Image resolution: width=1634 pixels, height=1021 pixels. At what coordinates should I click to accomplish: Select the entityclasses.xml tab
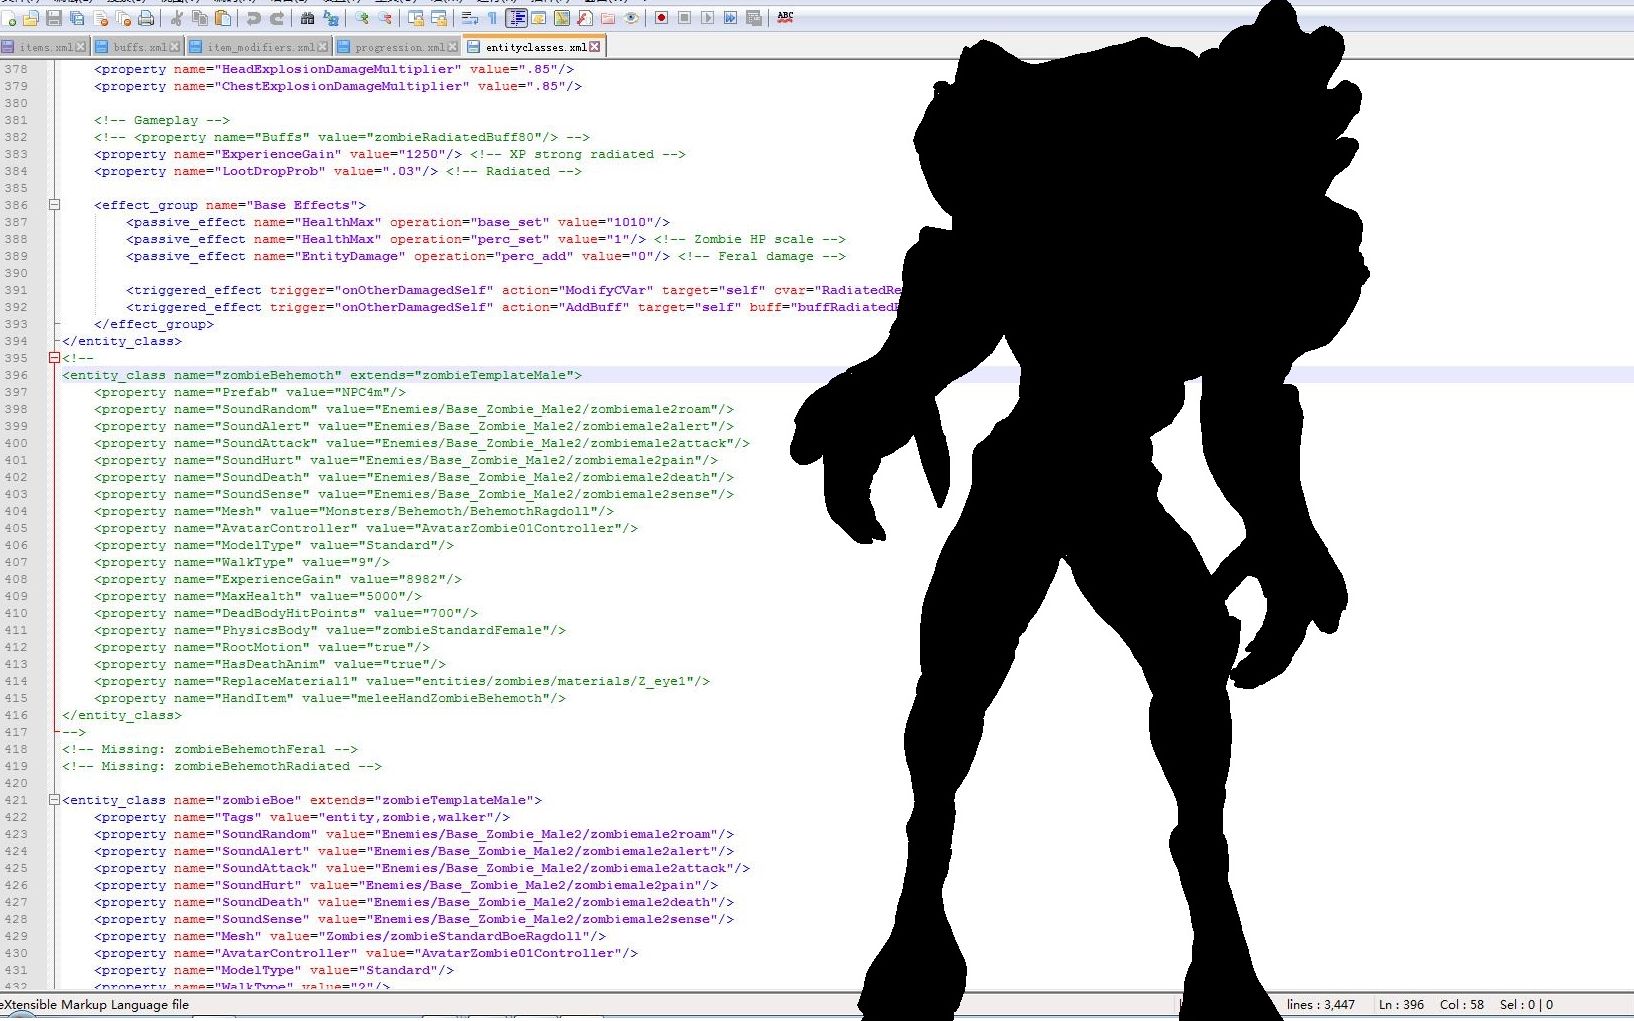535,47
